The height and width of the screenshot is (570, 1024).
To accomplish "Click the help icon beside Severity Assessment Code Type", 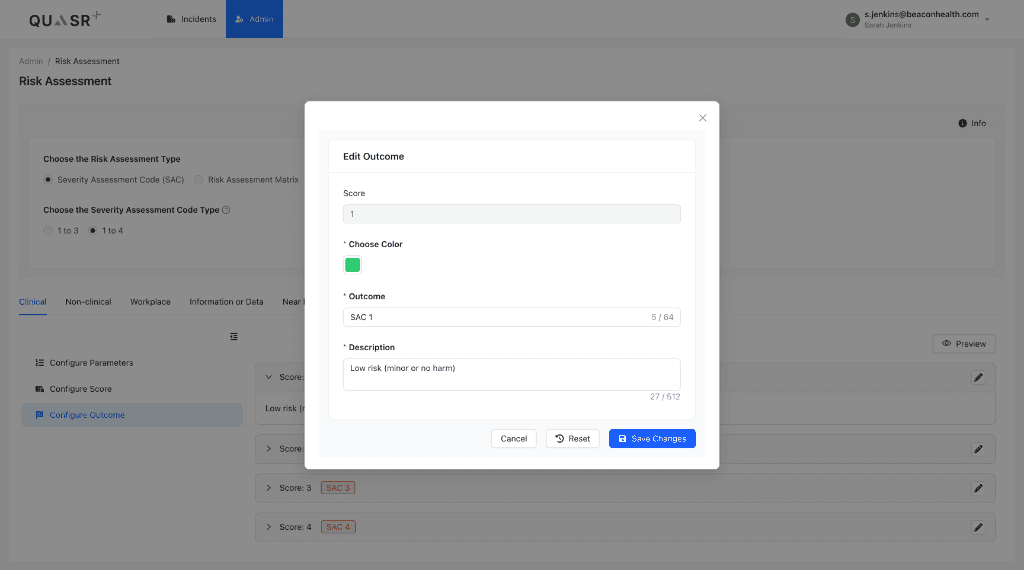I will (x=226, y=210).
